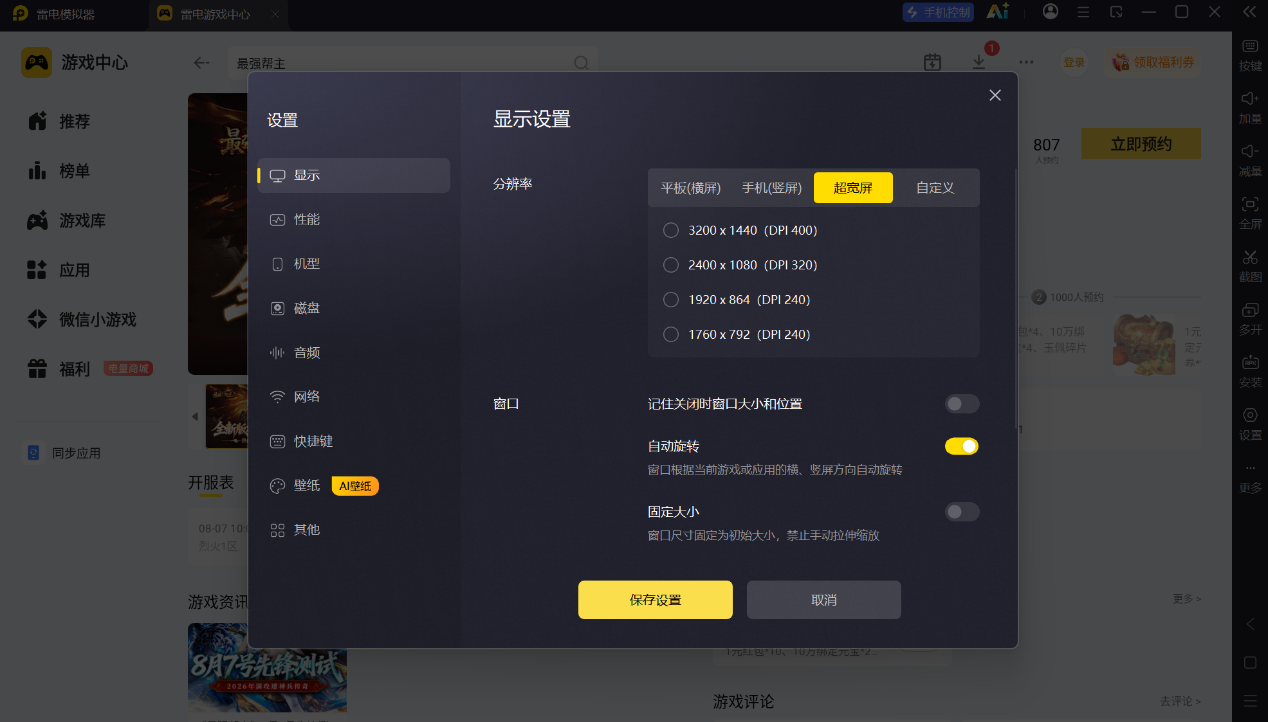Open the title bar hamburger menu
1268x722 pixels.
[x=1083, y=12]
